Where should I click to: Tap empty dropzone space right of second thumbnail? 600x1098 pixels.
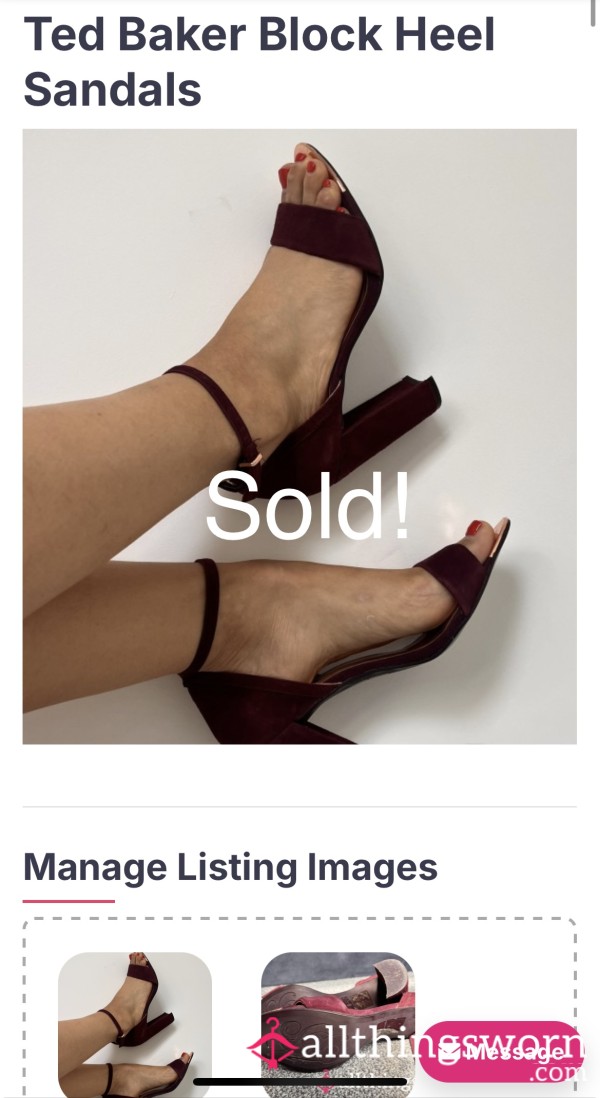click(x=494, y=980)
